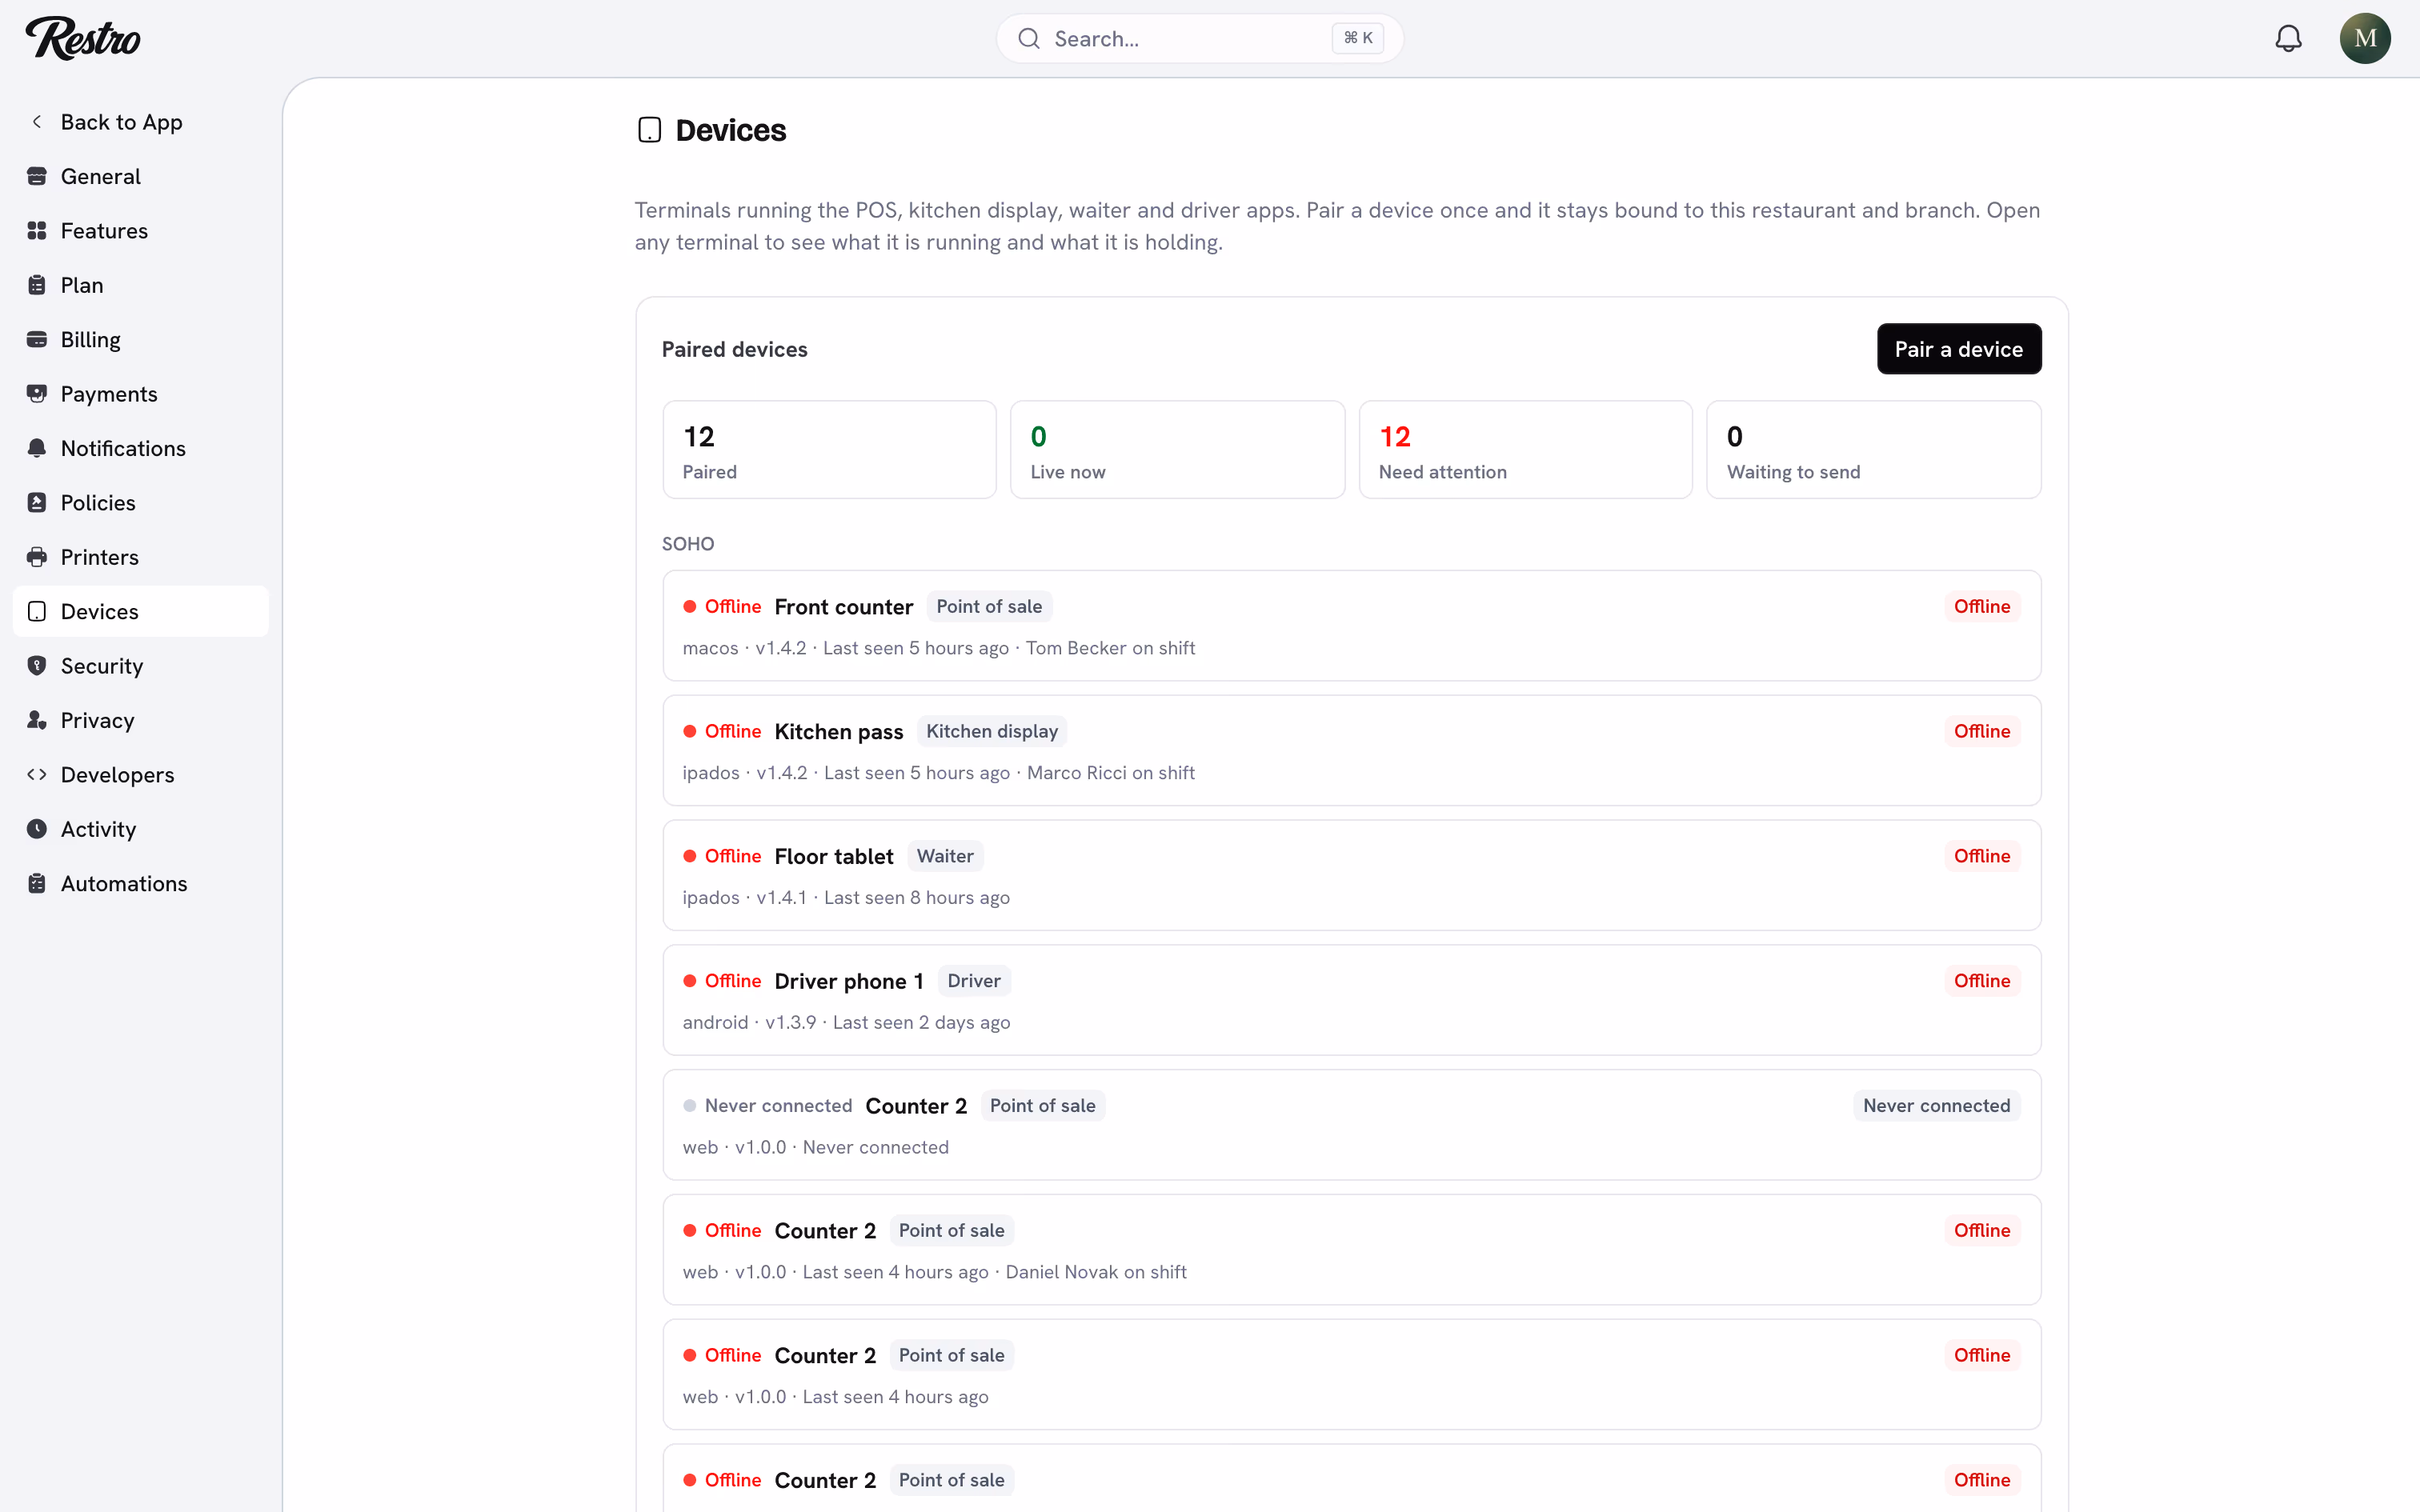The image size is (2420, 1512).
Task: Open Notifications settings in sidebar
Action: coord(141,448)
